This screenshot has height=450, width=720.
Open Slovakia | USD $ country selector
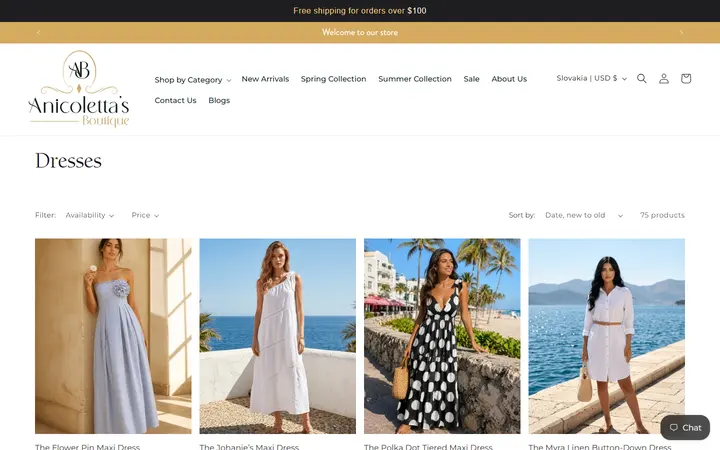click(591, 79)
